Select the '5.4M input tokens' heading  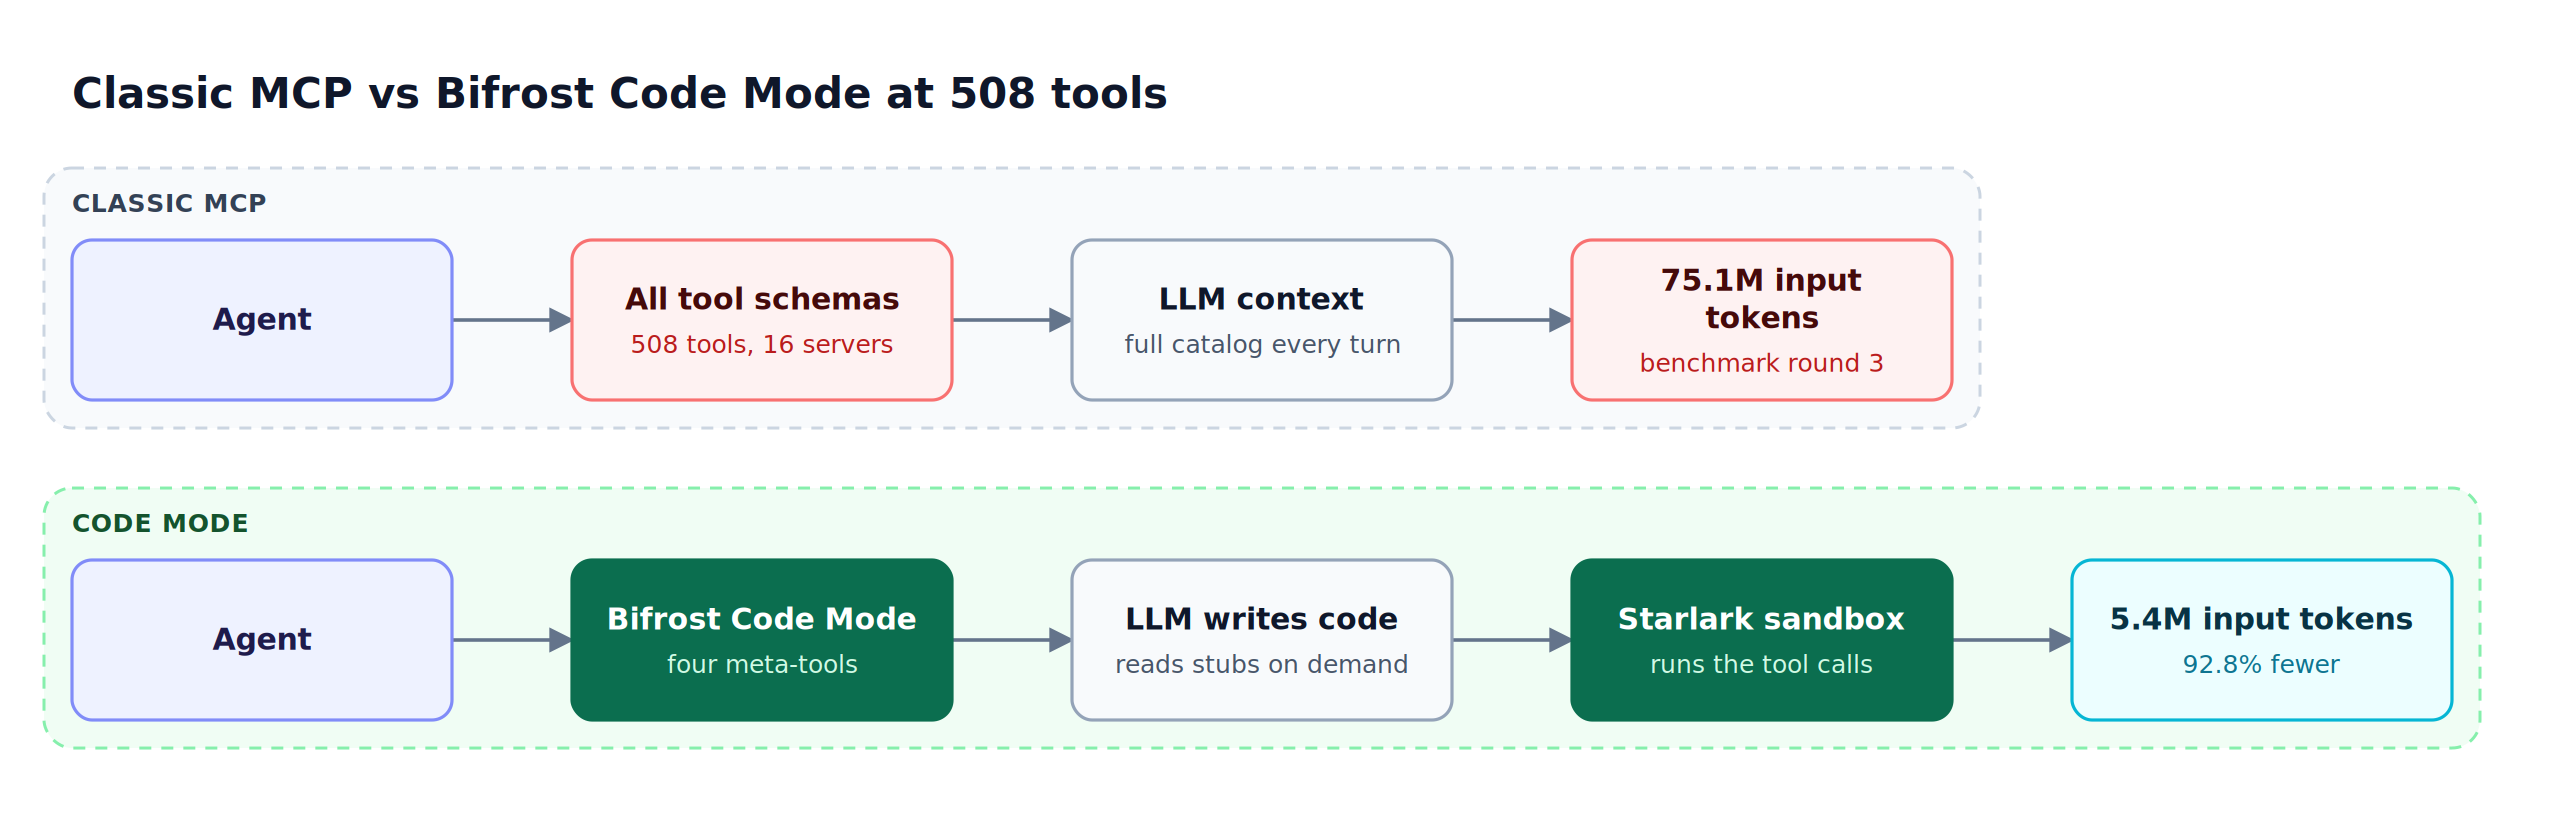pyautogui.click(x=2261, y=619)
